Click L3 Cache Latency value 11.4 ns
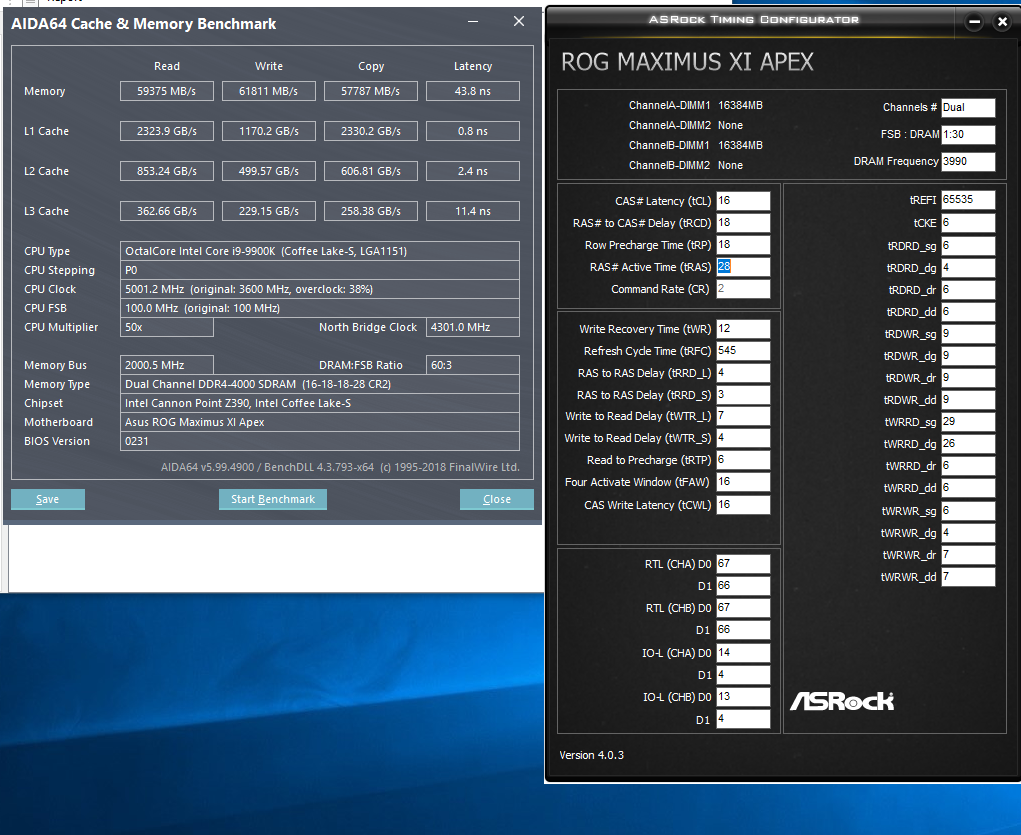Image resolution: width=1021 pixels, height=835 pixels. pyautogui.click(x=473, y=211)
